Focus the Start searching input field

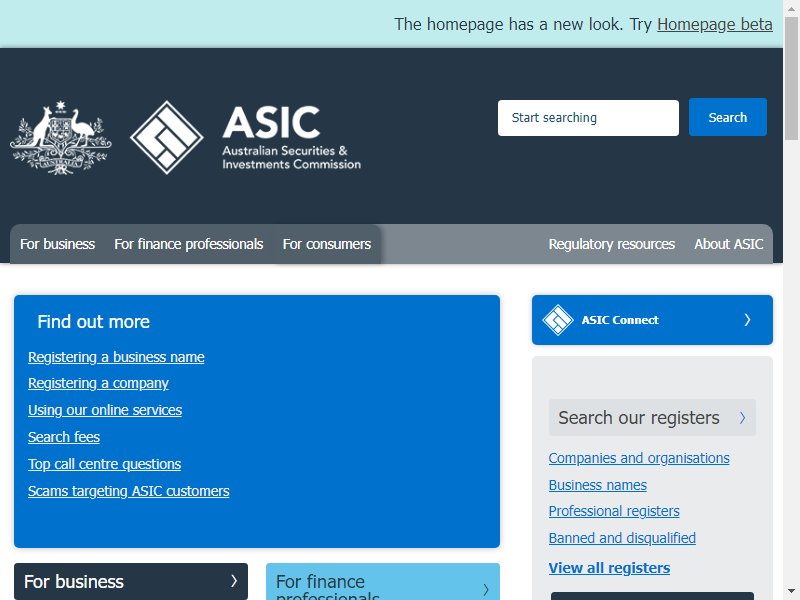(x=588, y=118)
